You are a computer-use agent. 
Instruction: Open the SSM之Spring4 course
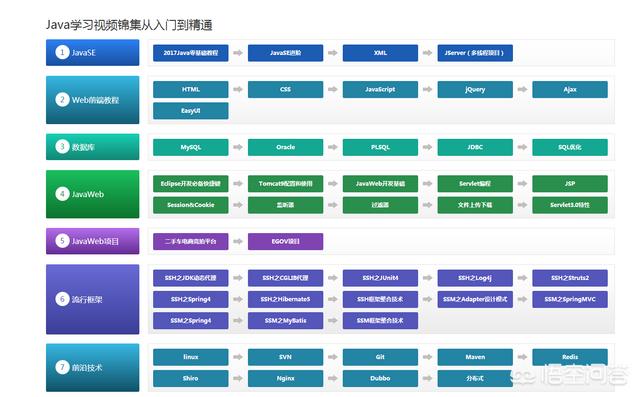pyautogui.click(x=191, y=321)
